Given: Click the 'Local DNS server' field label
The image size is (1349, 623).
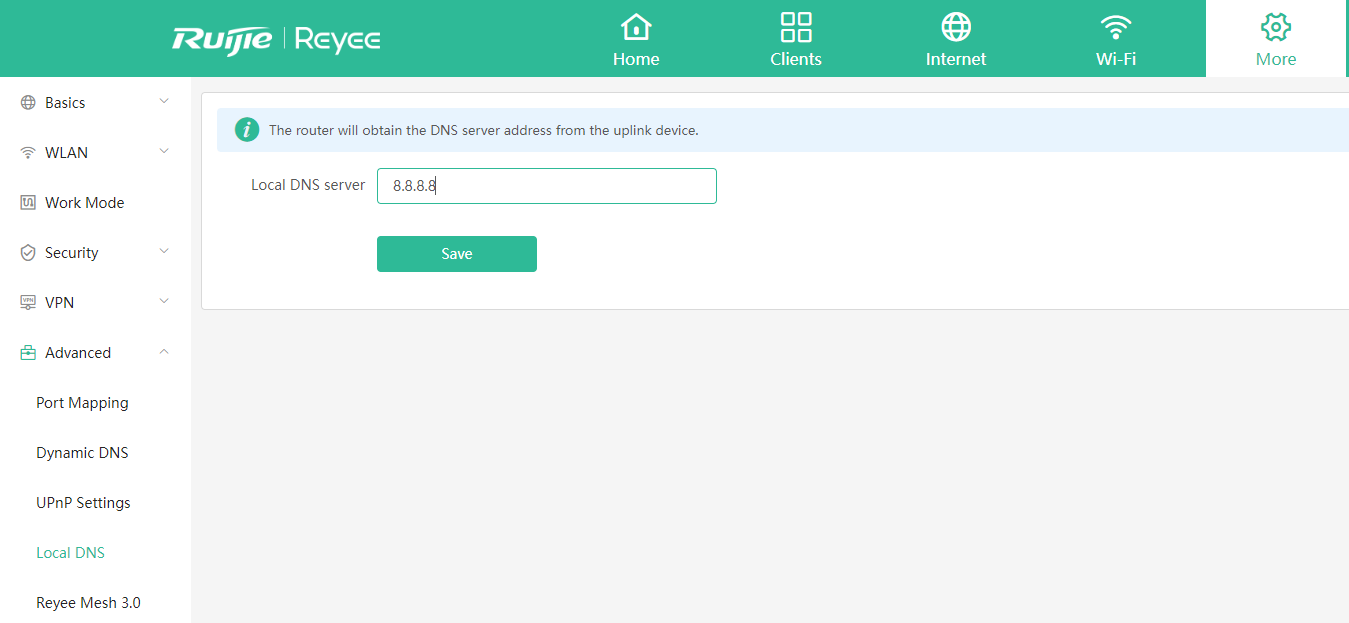Looking at the screenshot, I should pyautogui.click(x=308, y=185).
